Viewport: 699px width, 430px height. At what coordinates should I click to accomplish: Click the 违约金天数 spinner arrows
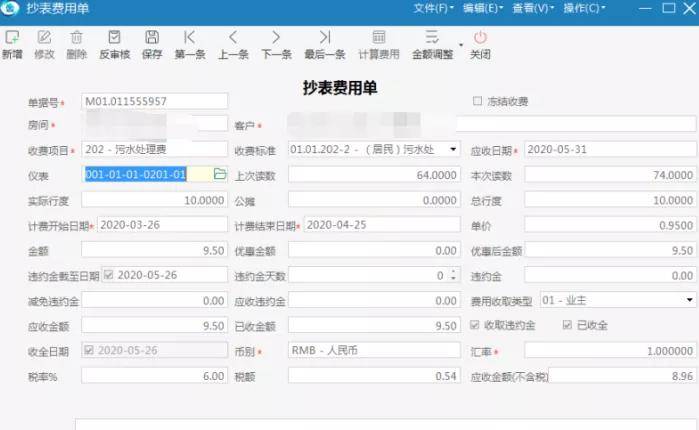[453, 275]
